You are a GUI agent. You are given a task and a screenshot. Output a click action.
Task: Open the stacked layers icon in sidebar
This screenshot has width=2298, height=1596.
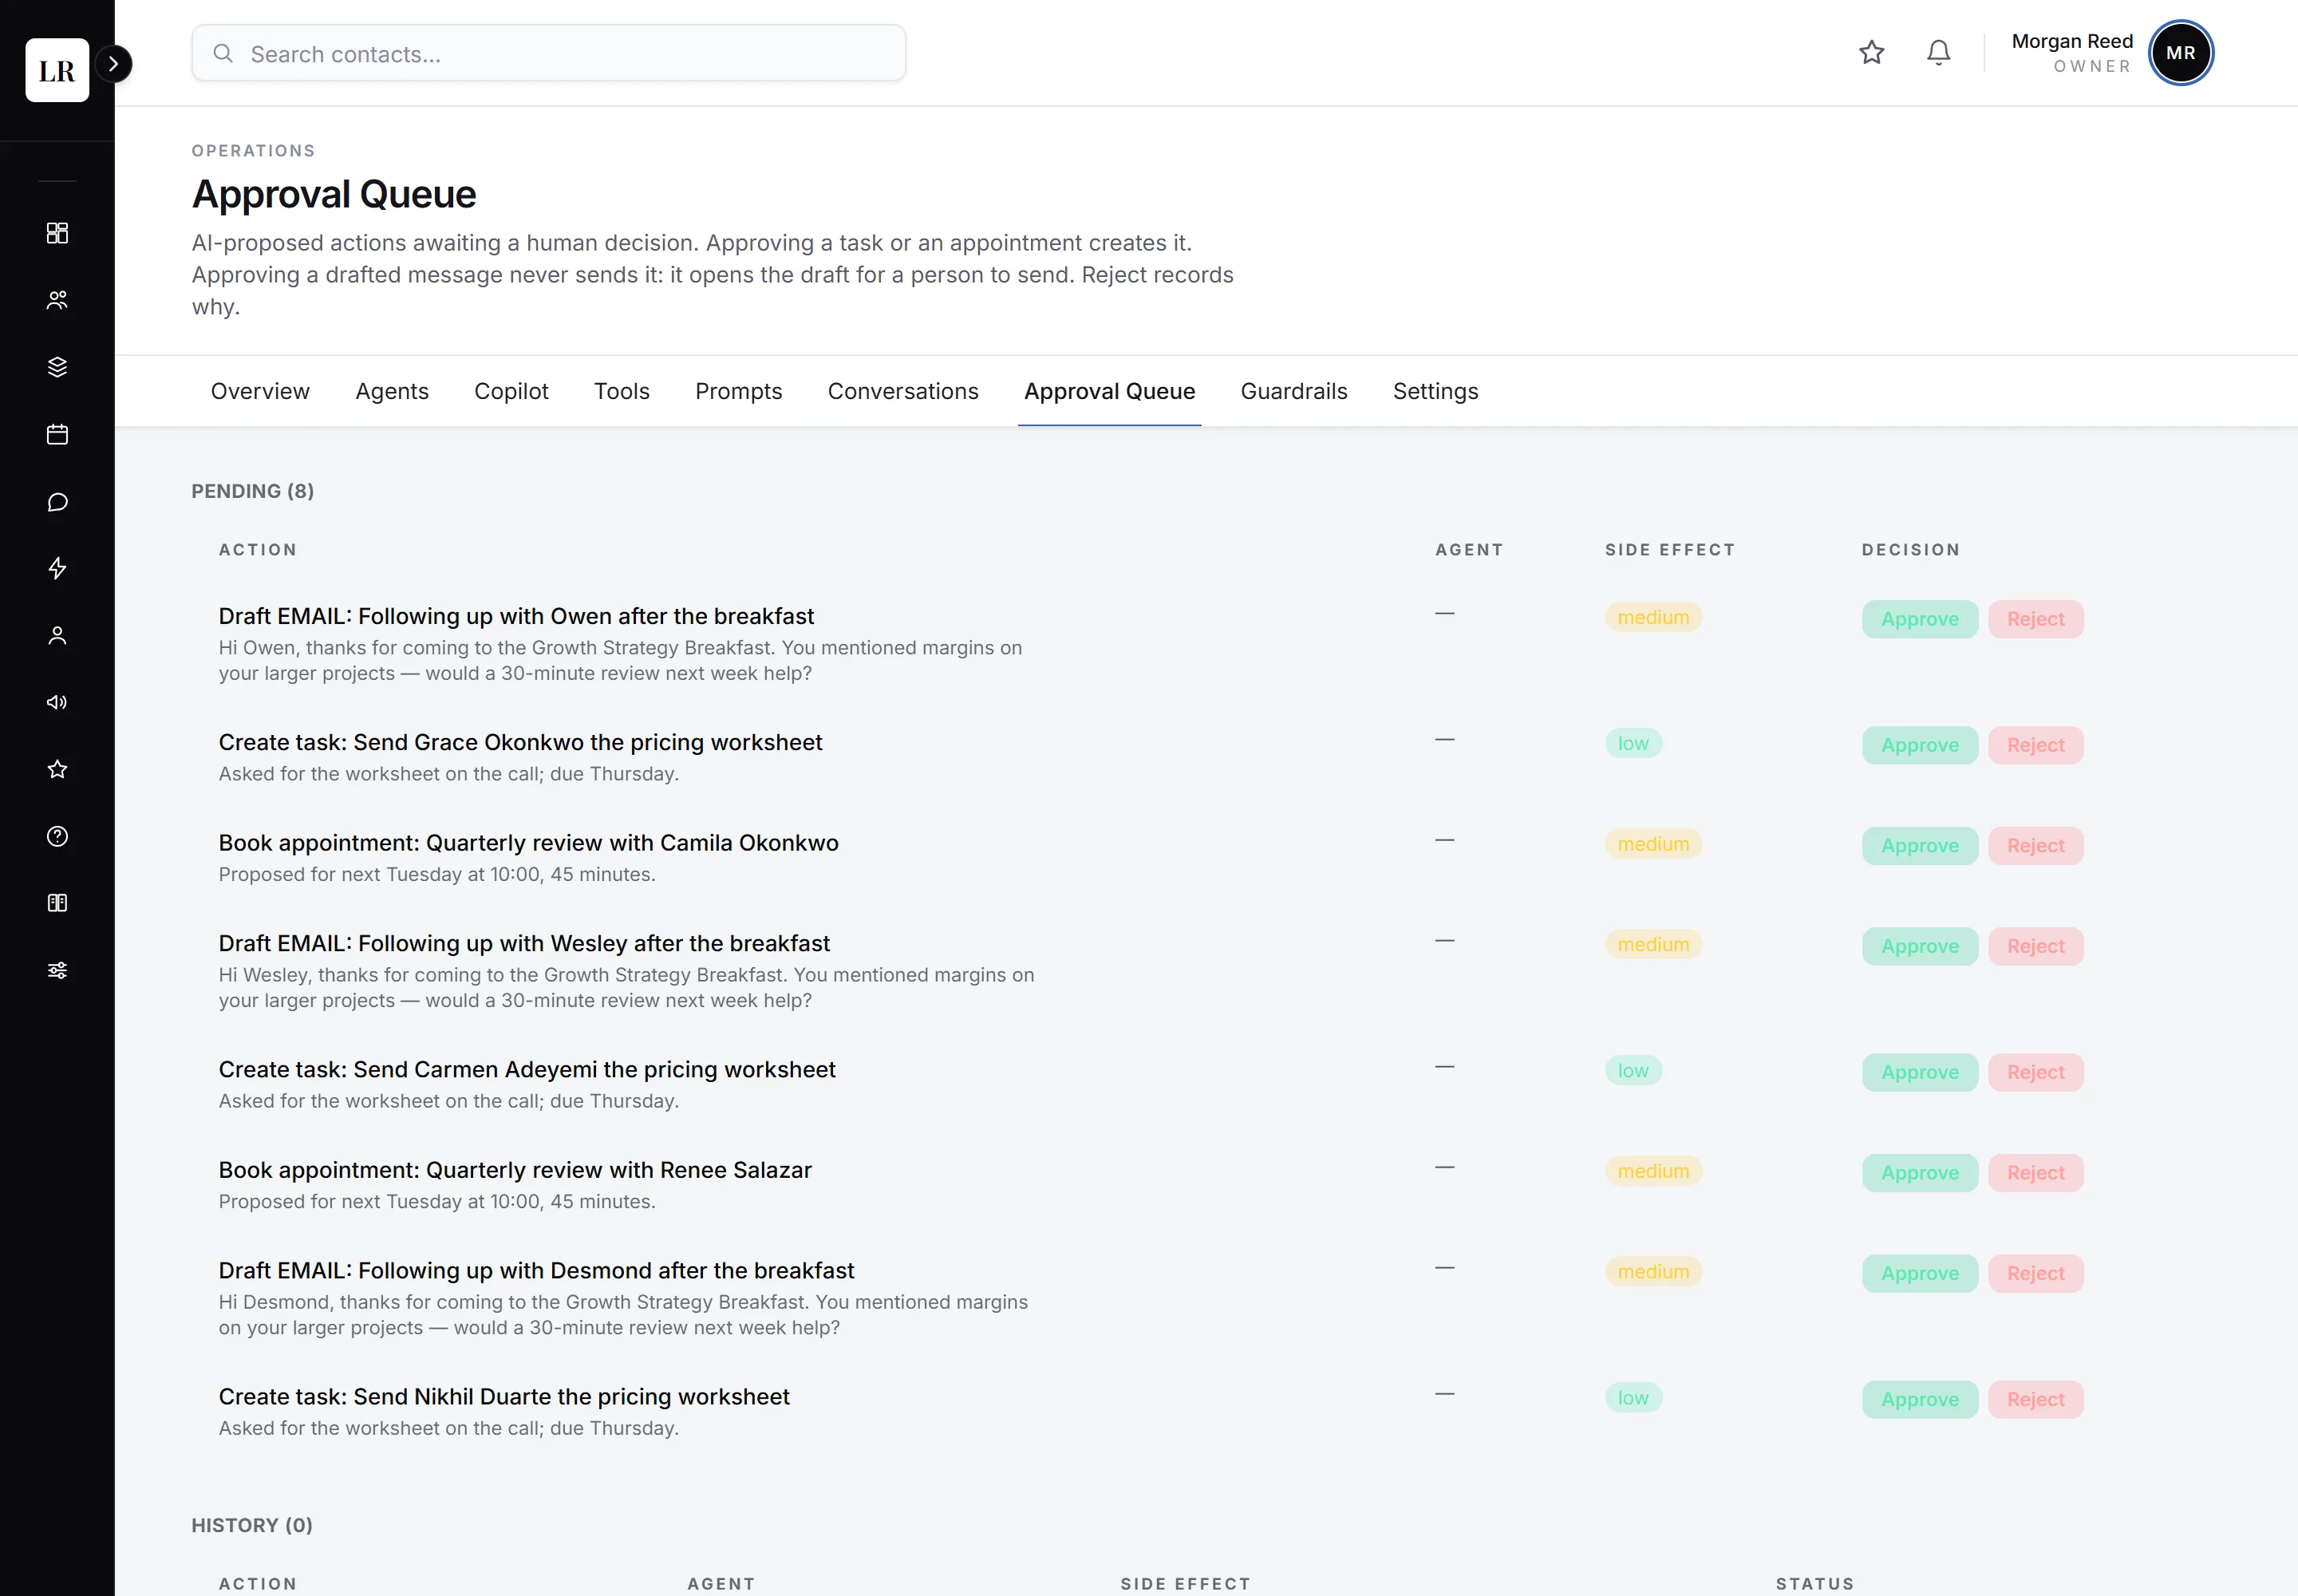point(57,367)
